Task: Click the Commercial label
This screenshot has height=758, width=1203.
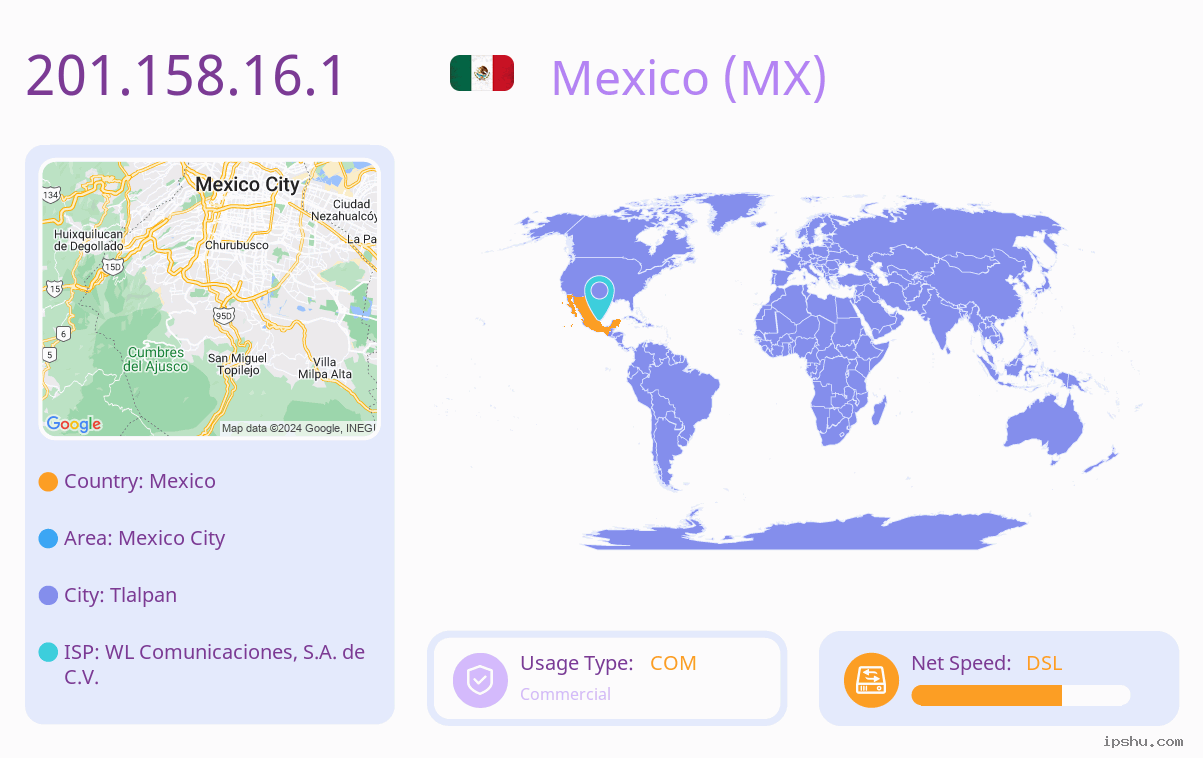Action: (565, 694)
